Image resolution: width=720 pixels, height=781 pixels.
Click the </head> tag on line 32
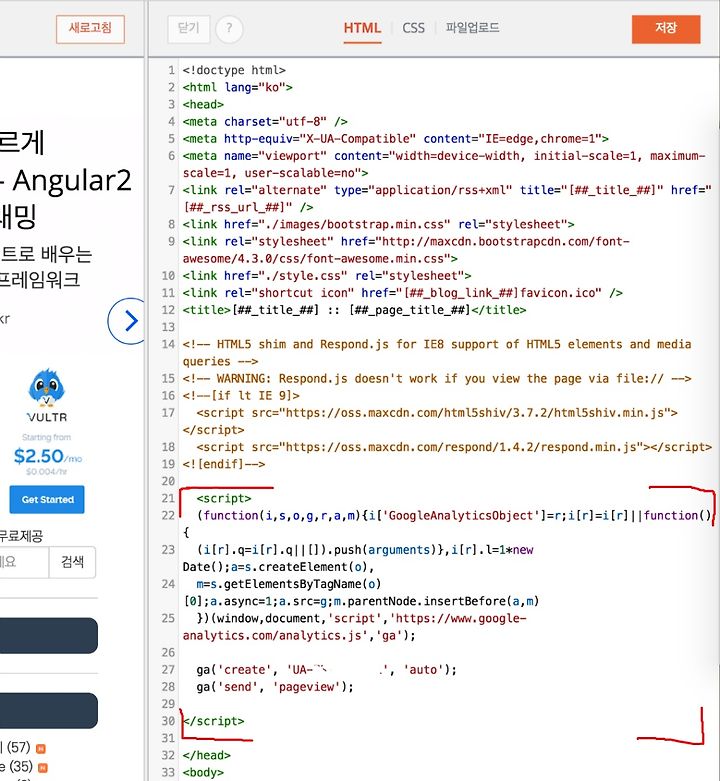(x=207, y=755)
